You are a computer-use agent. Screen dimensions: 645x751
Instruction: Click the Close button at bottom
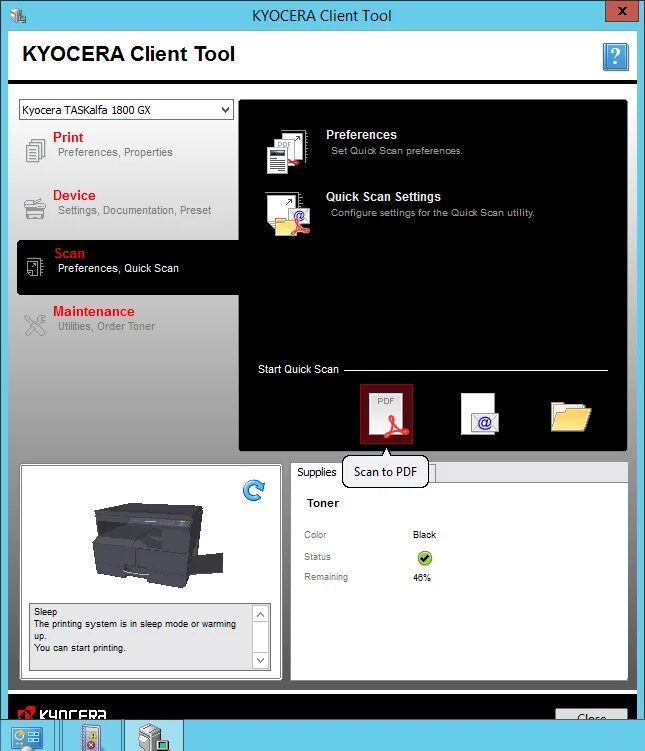[x=591, y=714]
